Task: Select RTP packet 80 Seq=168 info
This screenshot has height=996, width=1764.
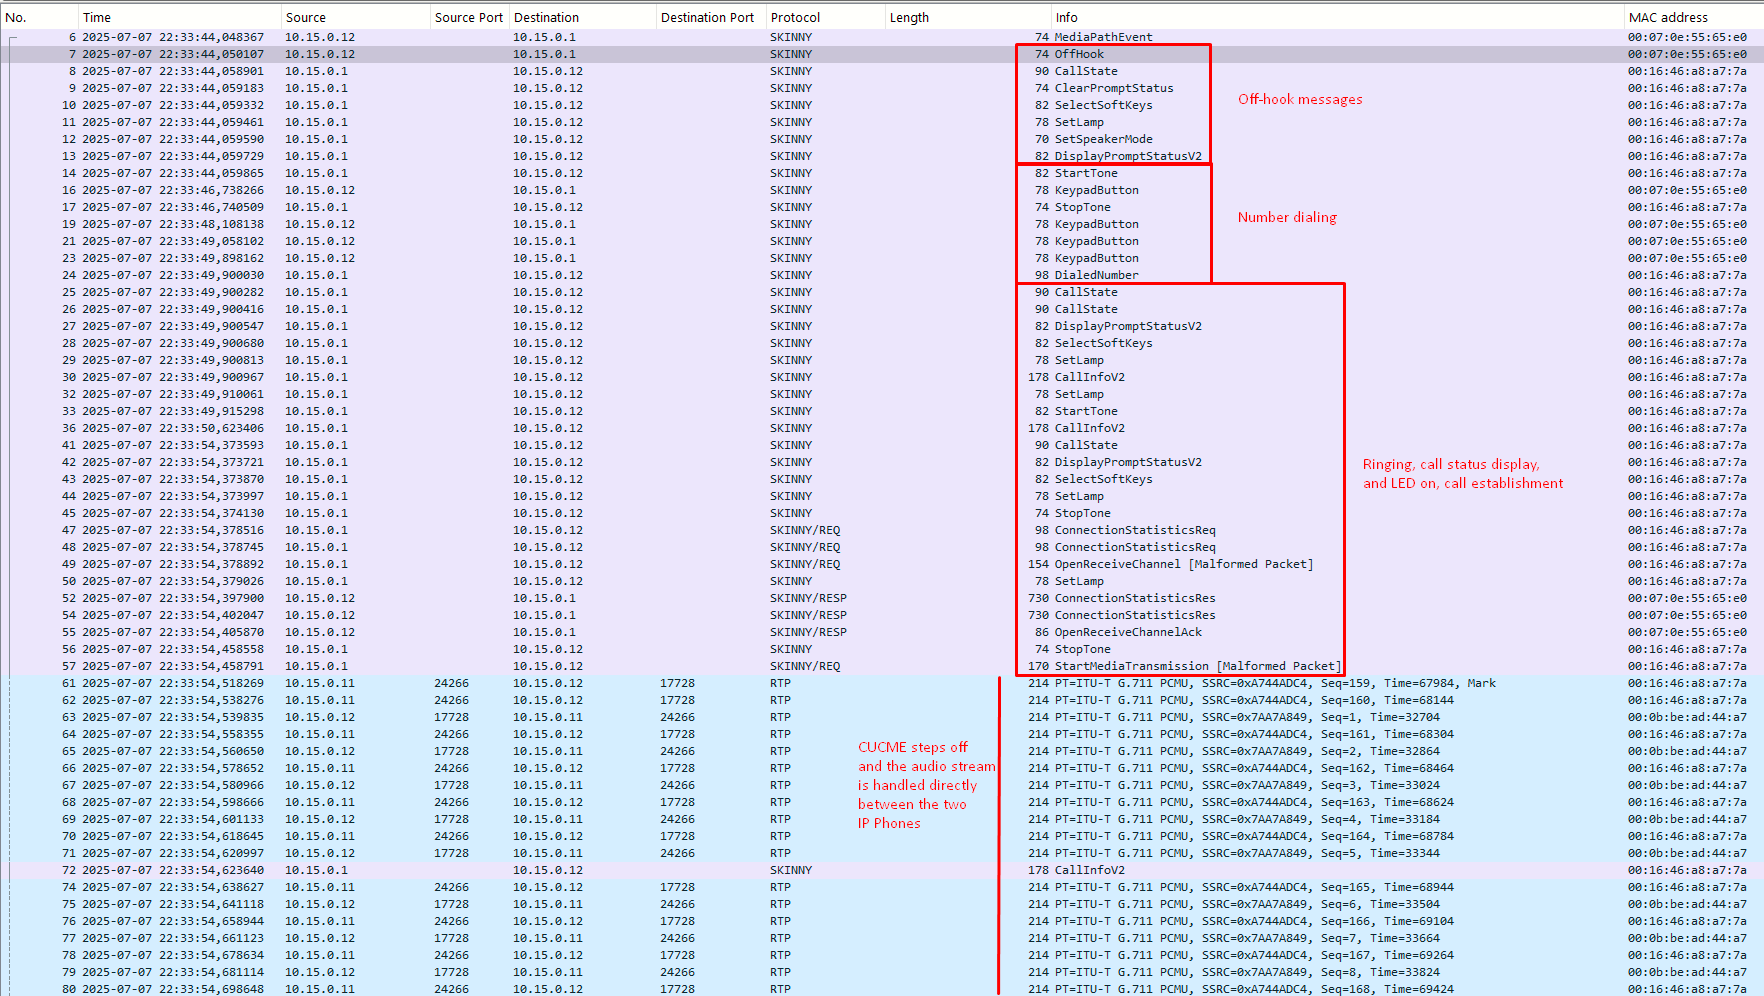Action: pyautogui.click(x=1254, y=989)
